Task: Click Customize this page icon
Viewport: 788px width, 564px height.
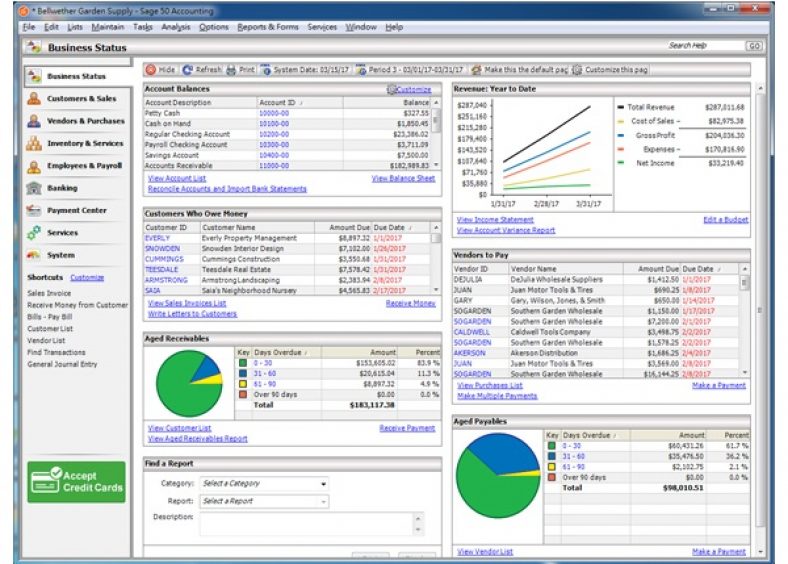Action: tap(578, 70)
